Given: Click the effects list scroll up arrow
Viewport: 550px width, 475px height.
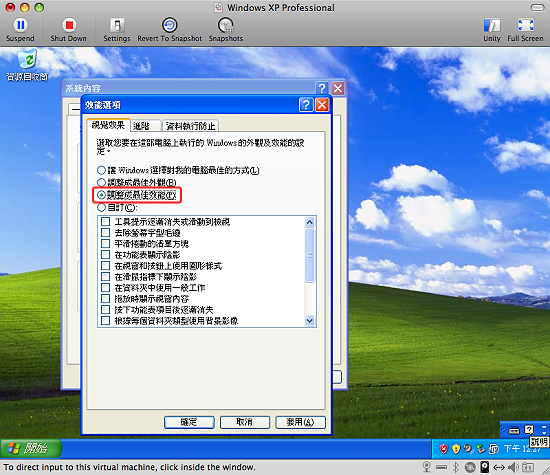Looking at the screenshot, I should 310,222.
